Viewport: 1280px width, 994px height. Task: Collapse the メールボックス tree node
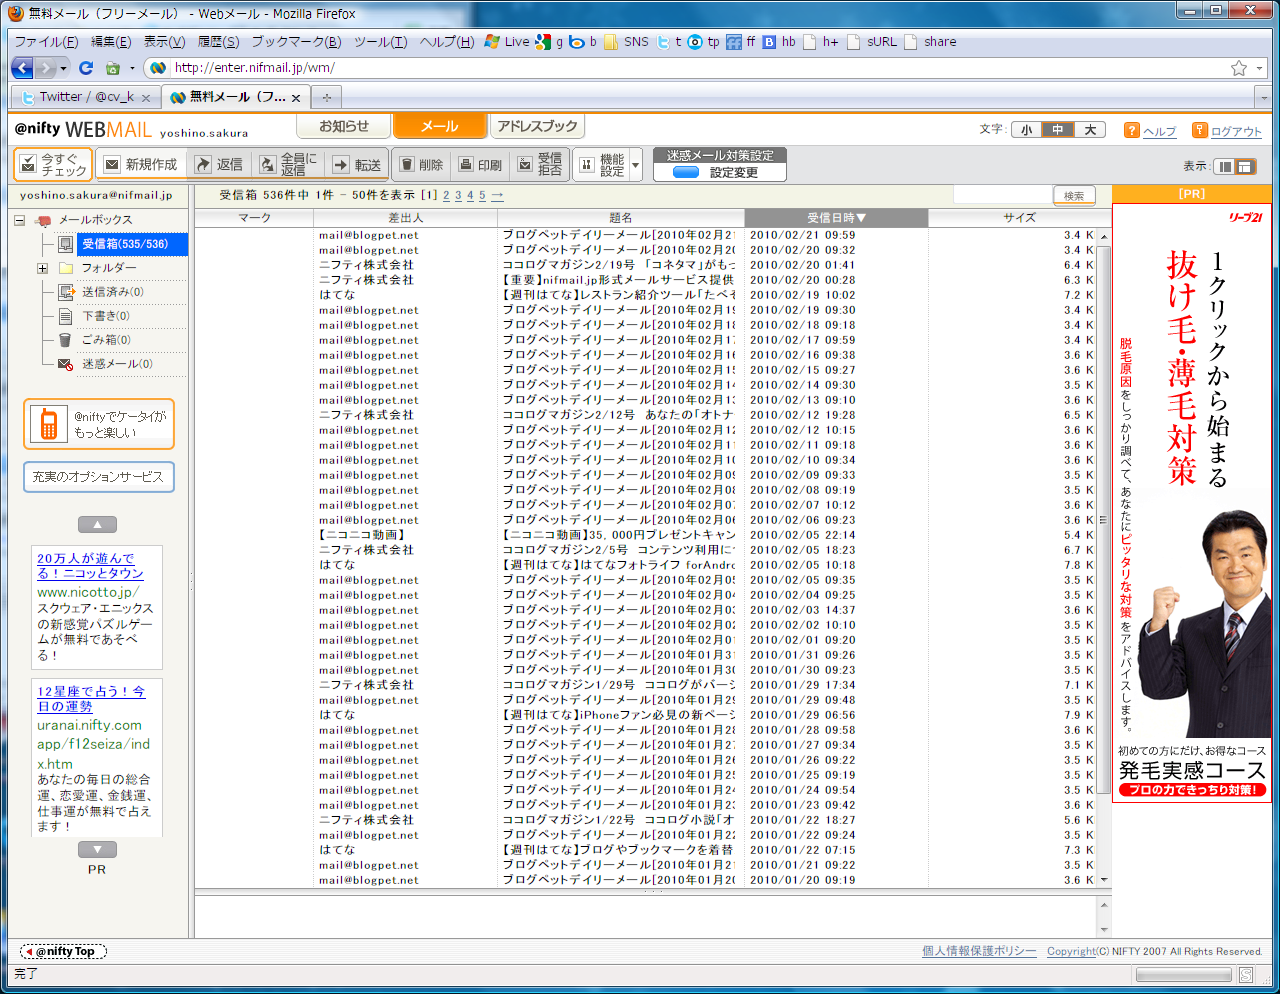(19, 220)
